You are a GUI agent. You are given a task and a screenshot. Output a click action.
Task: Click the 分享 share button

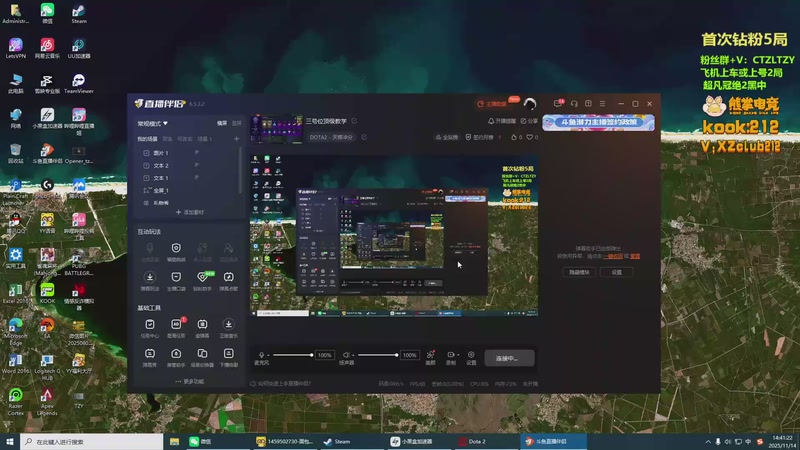[529, 121]
